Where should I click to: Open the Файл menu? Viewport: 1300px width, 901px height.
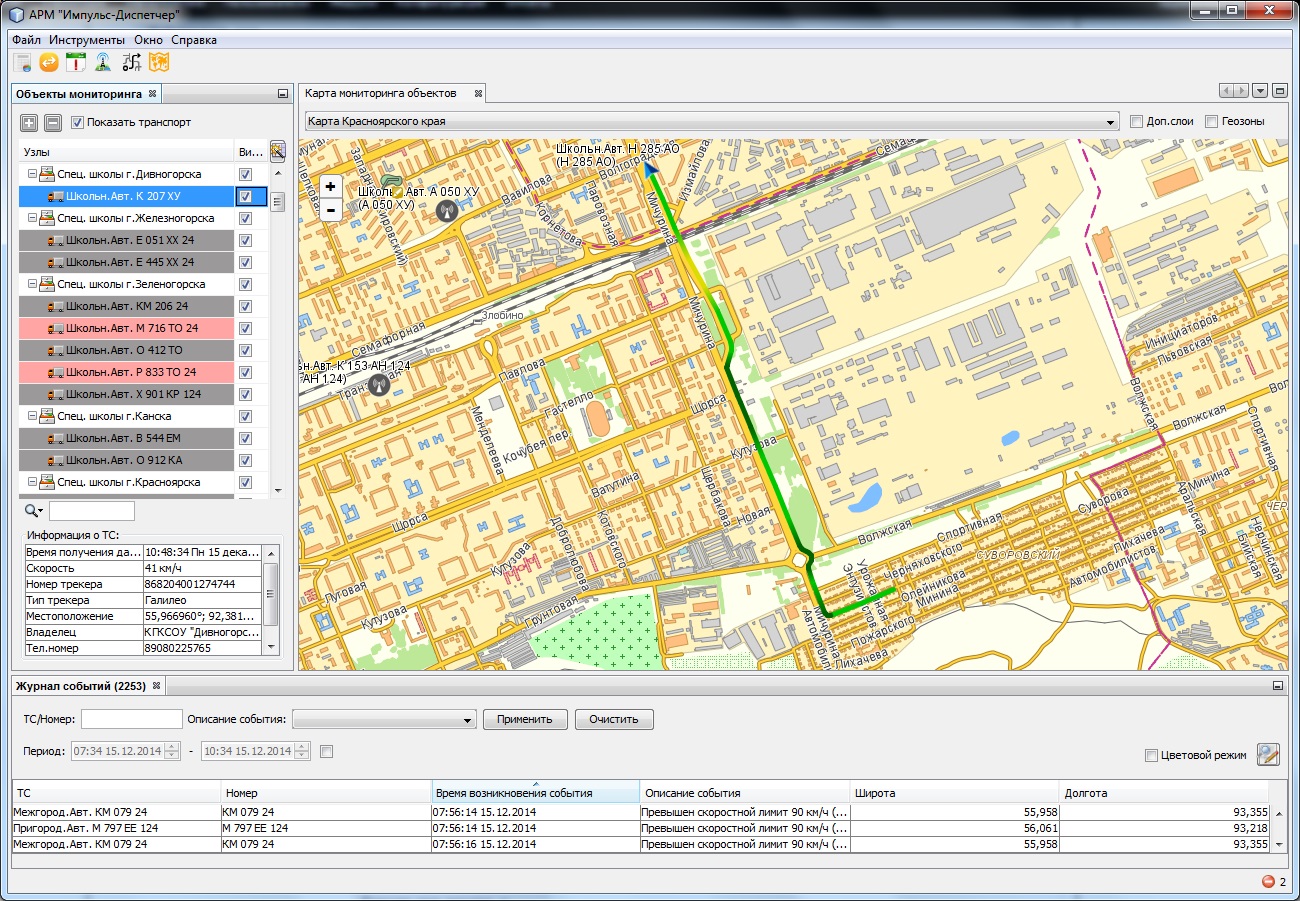coord(27,40)
